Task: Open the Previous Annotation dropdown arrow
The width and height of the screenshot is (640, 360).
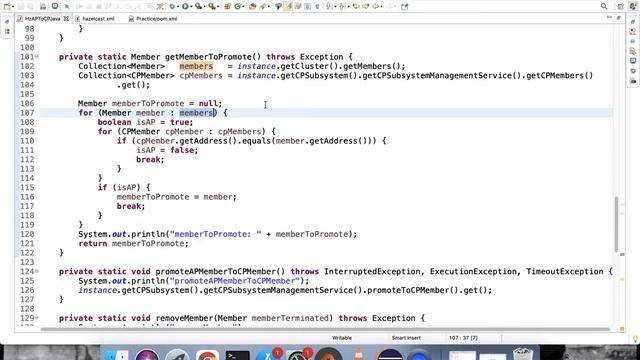Action: pyautogui.click(x=349, y=7)
